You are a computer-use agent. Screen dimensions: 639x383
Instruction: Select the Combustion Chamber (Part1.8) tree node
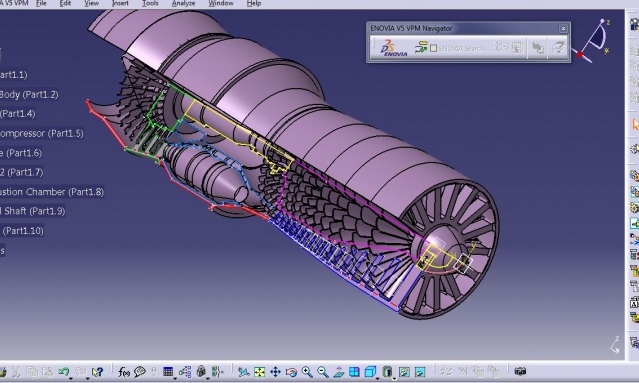tap(51, 192)
